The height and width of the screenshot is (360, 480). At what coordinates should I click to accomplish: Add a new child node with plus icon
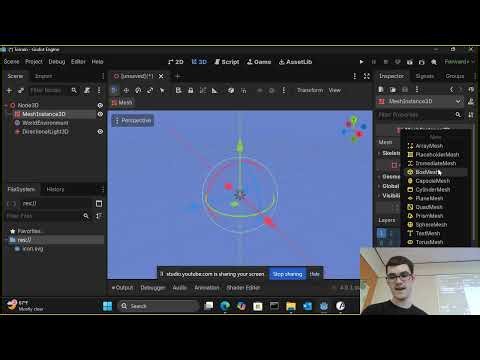9,90
